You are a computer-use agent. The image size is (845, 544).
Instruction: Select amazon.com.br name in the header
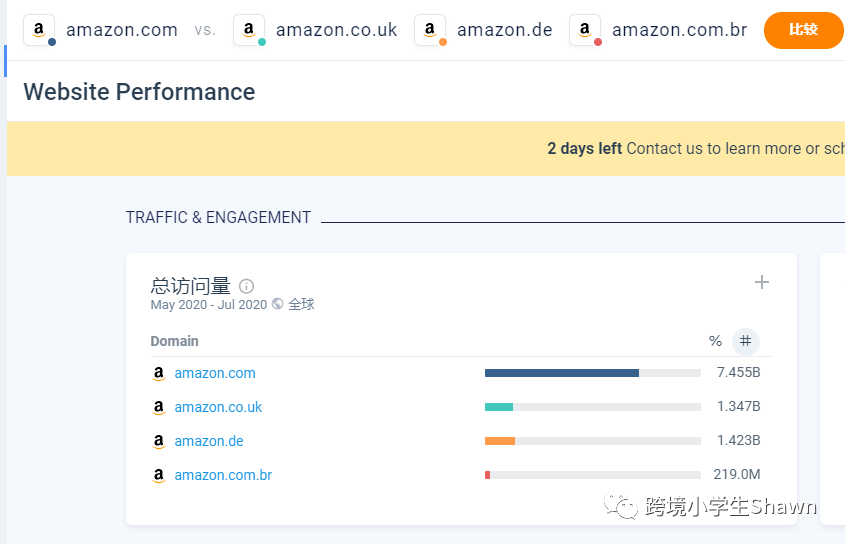point(679,30)
